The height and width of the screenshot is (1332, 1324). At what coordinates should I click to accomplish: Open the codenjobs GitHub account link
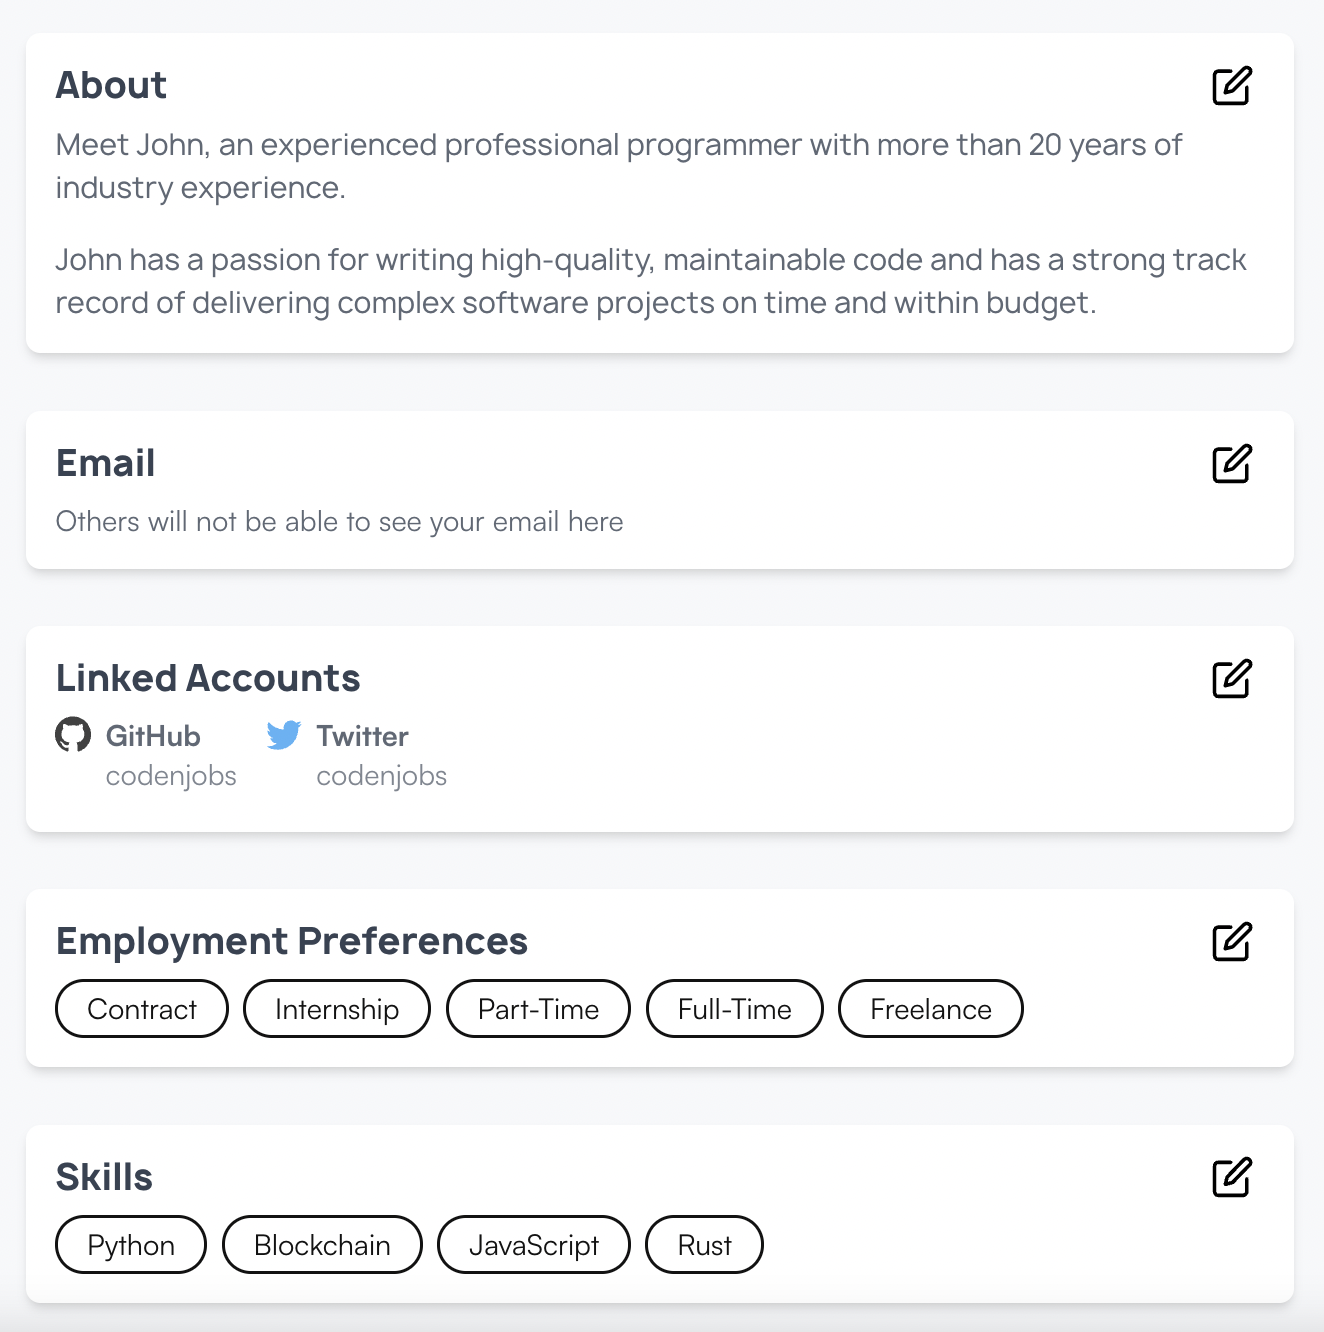click(171, 775)
